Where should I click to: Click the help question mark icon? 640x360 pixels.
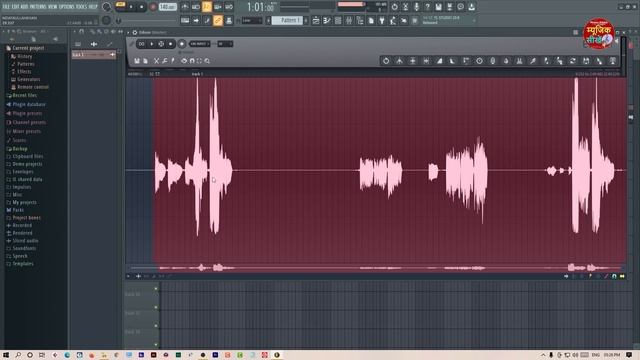pyautogui.click(x=427, y=7)
